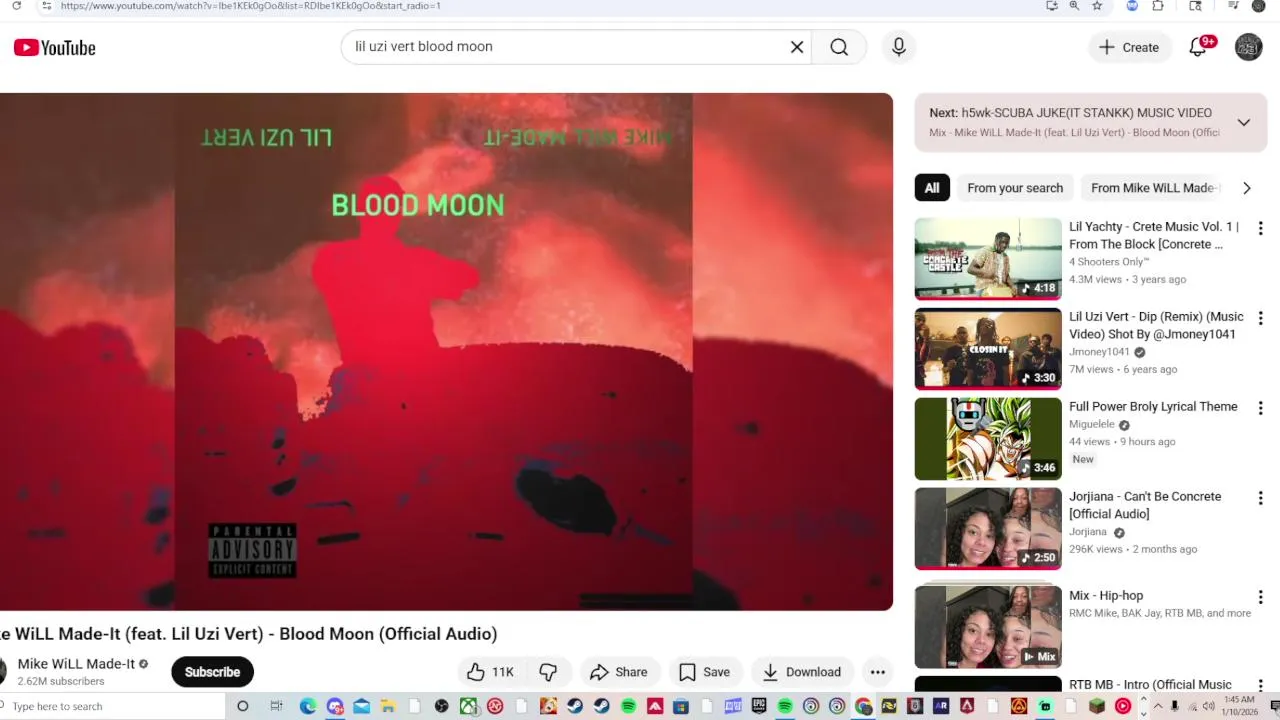Image resolution: width=1280 pixels, height=720 pixels.
Task: Subscribe to Mike WiLL Made-It
Action: 212,672
